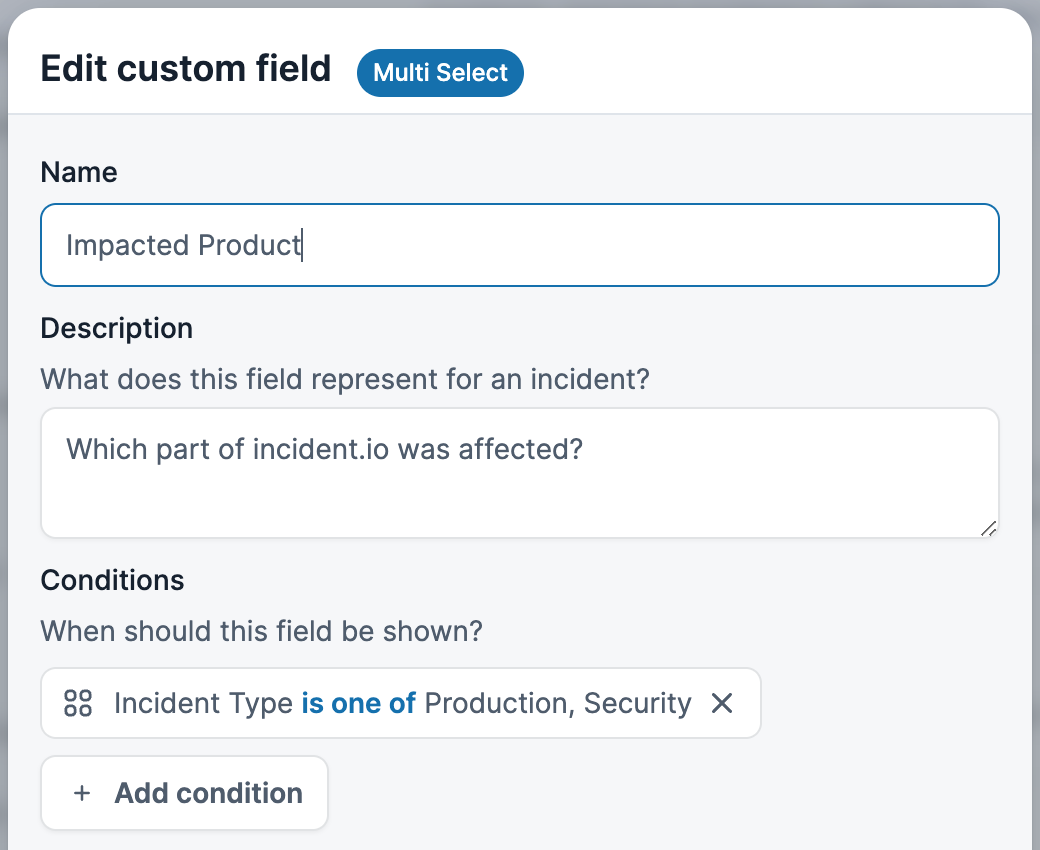The width and height of the screenshot is (1040, 850).
Task: Grab the Description textarea resize handle
Action: coord(987,527)
